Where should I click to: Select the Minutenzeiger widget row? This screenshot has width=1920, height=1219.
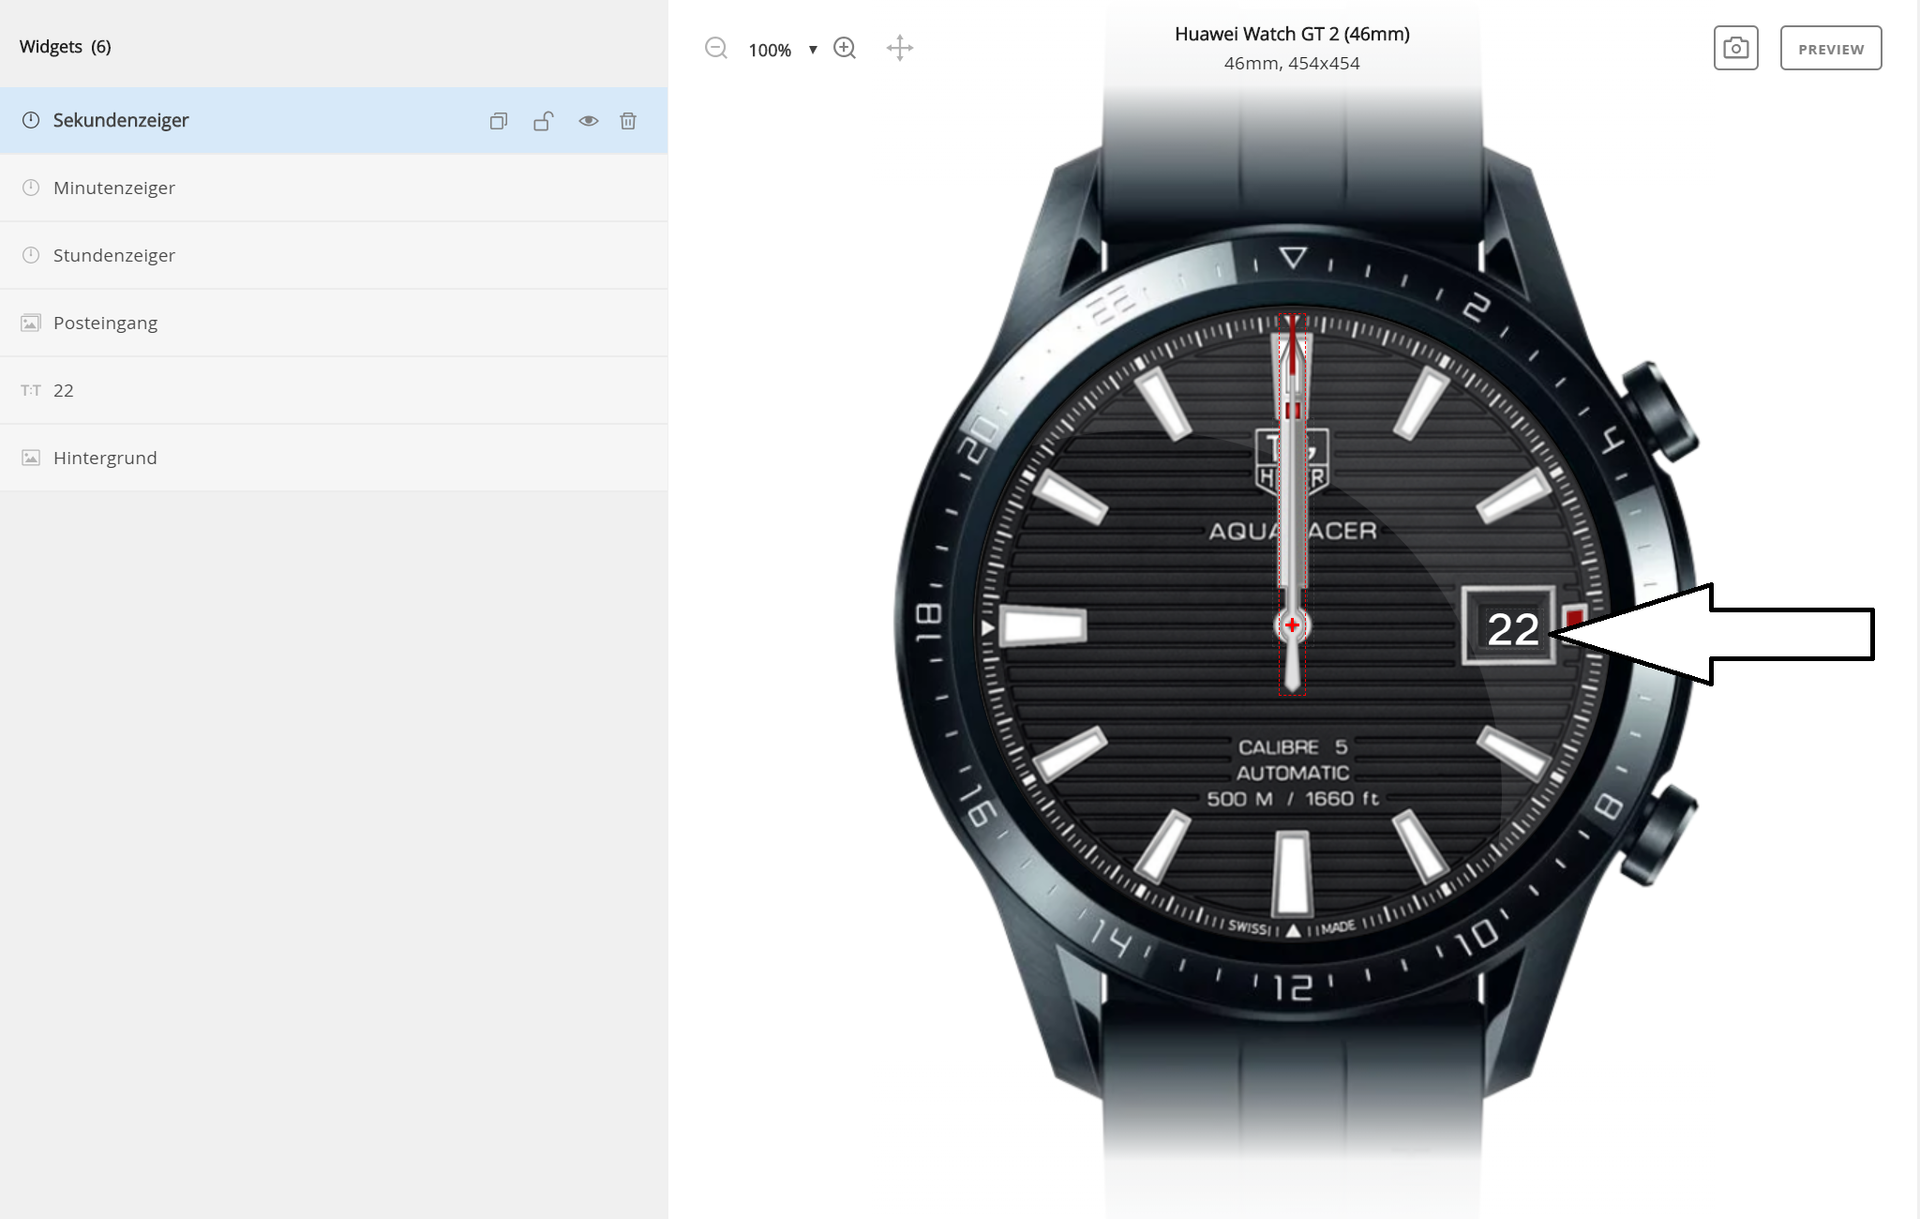click(x=334, y=188)
